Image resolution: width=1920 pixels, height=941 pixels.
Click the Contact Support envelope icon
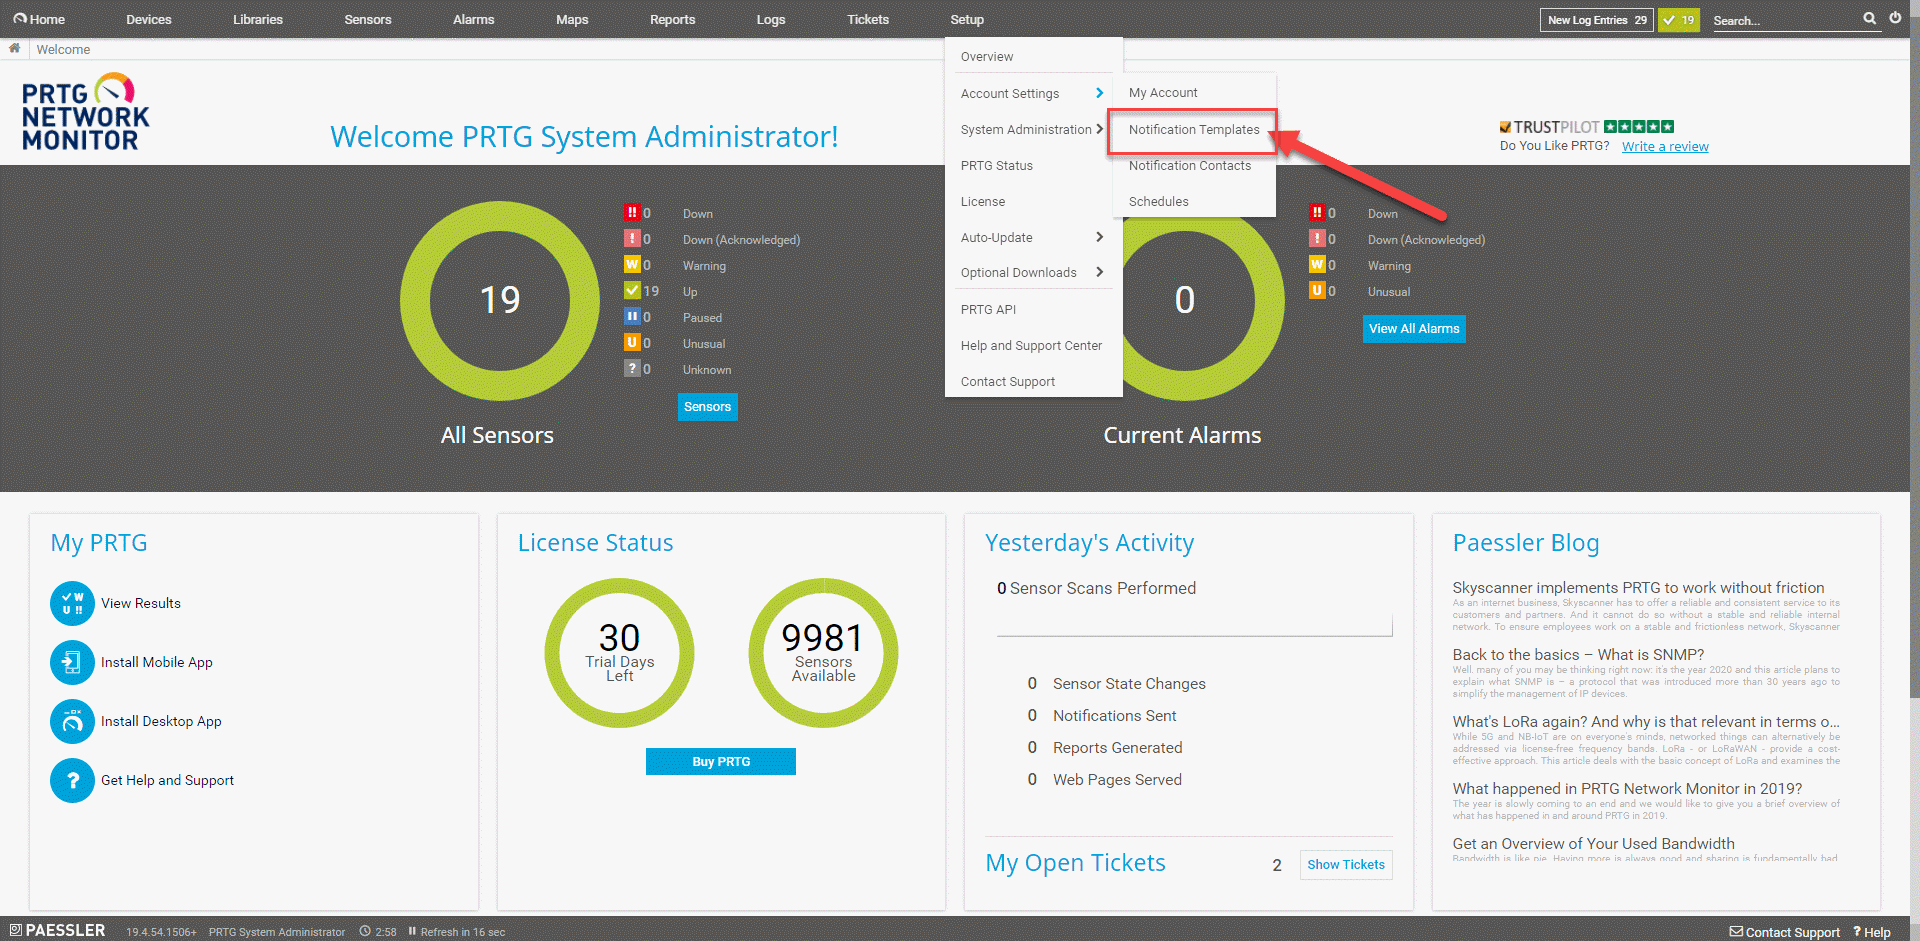[x=1737, y=931]
